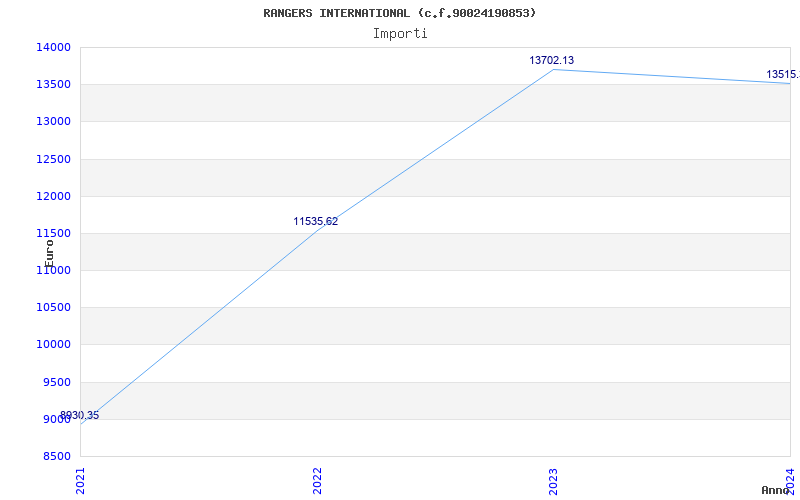
Task: Select the 12500 y-axis tick label
Action: click(x=53, y=159)
